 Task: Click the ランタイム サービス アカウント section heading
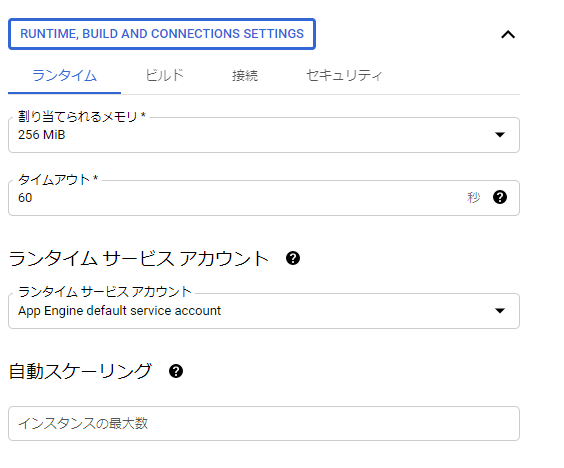[x=139, y=258]
